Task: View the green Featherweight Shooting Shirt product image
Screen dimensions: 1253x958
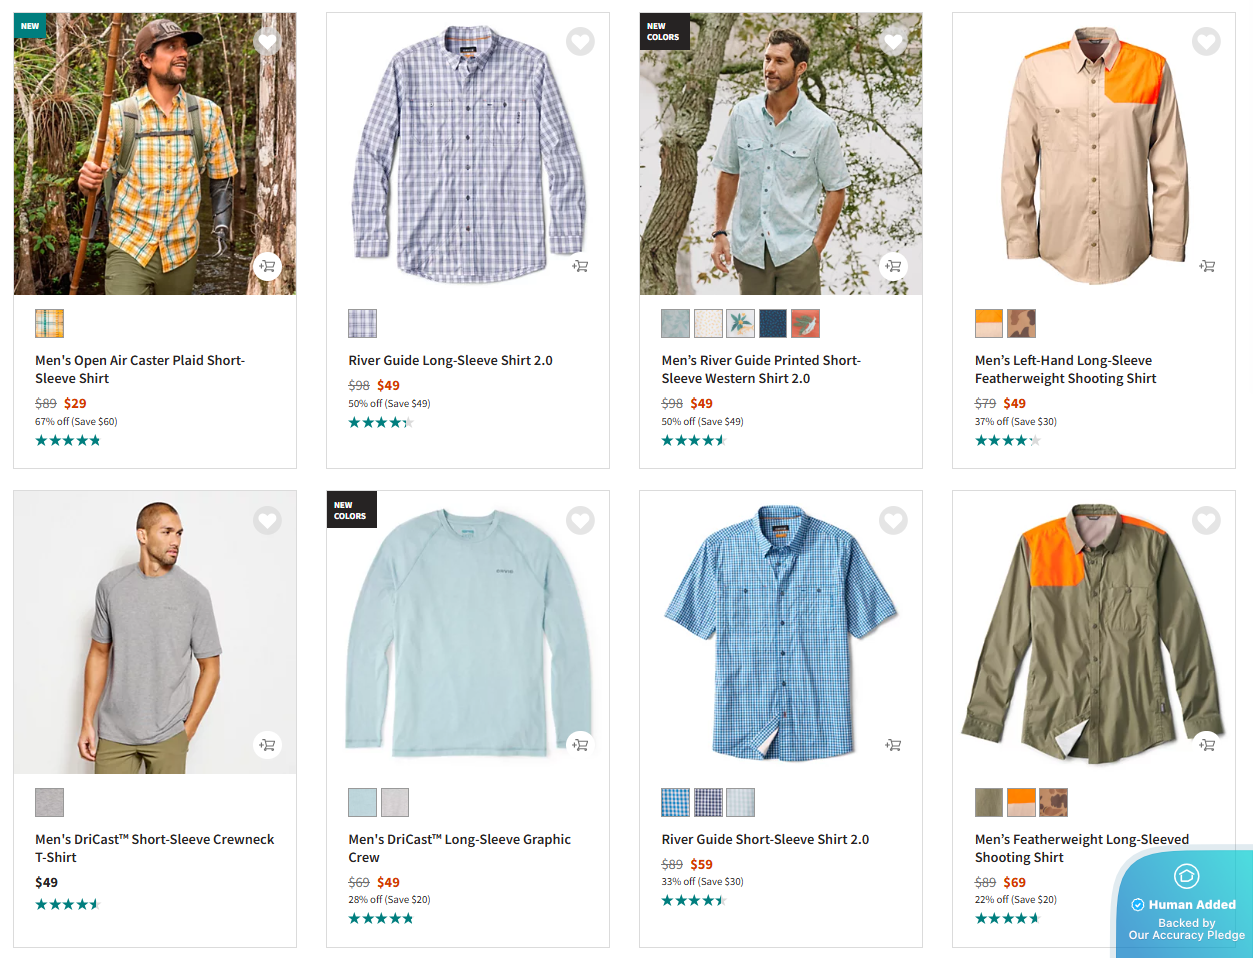Action: [1093, 632]
